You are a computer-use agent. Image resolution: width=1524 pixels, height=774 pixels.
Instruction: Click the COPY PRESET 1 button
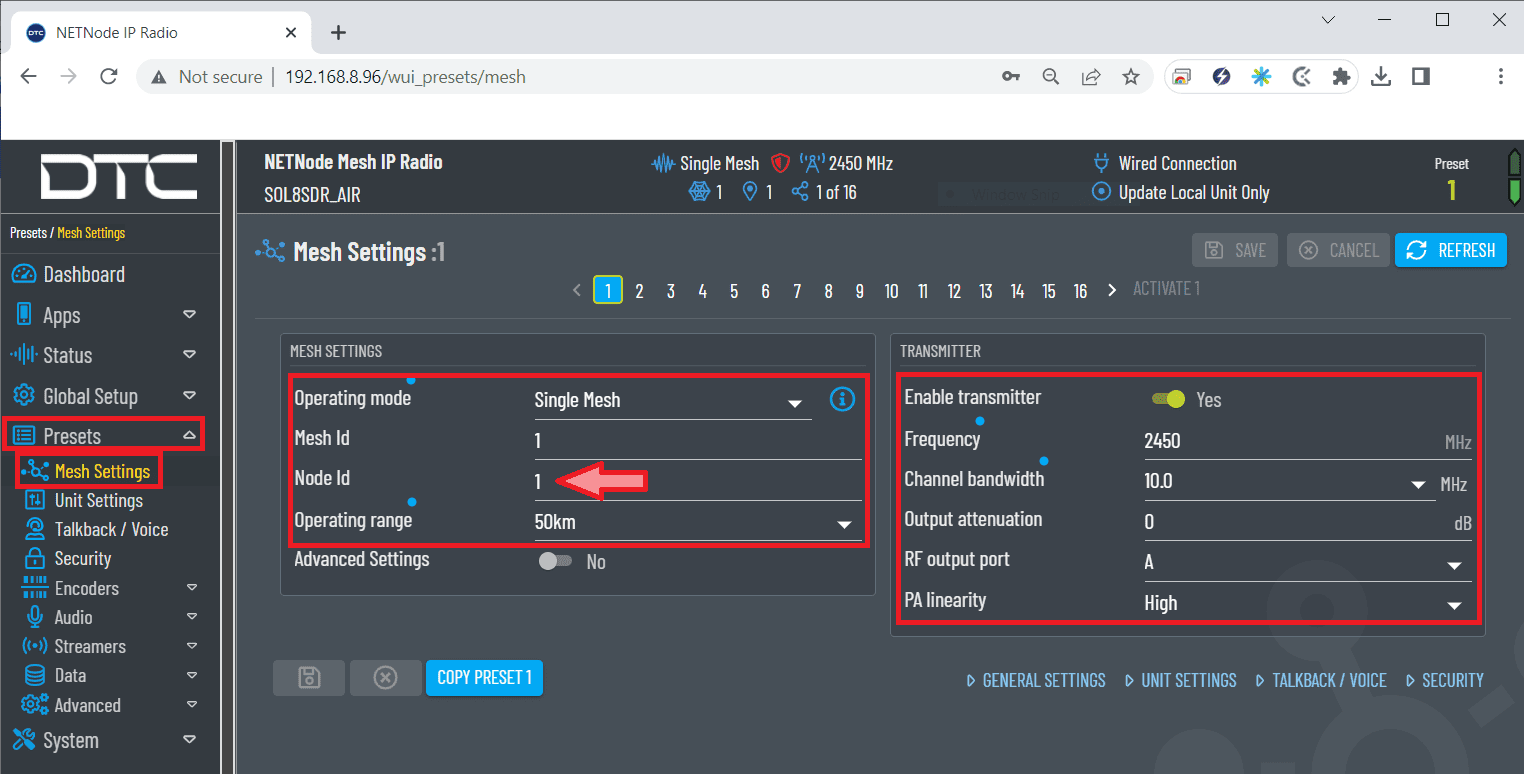(x=484, y=678)
